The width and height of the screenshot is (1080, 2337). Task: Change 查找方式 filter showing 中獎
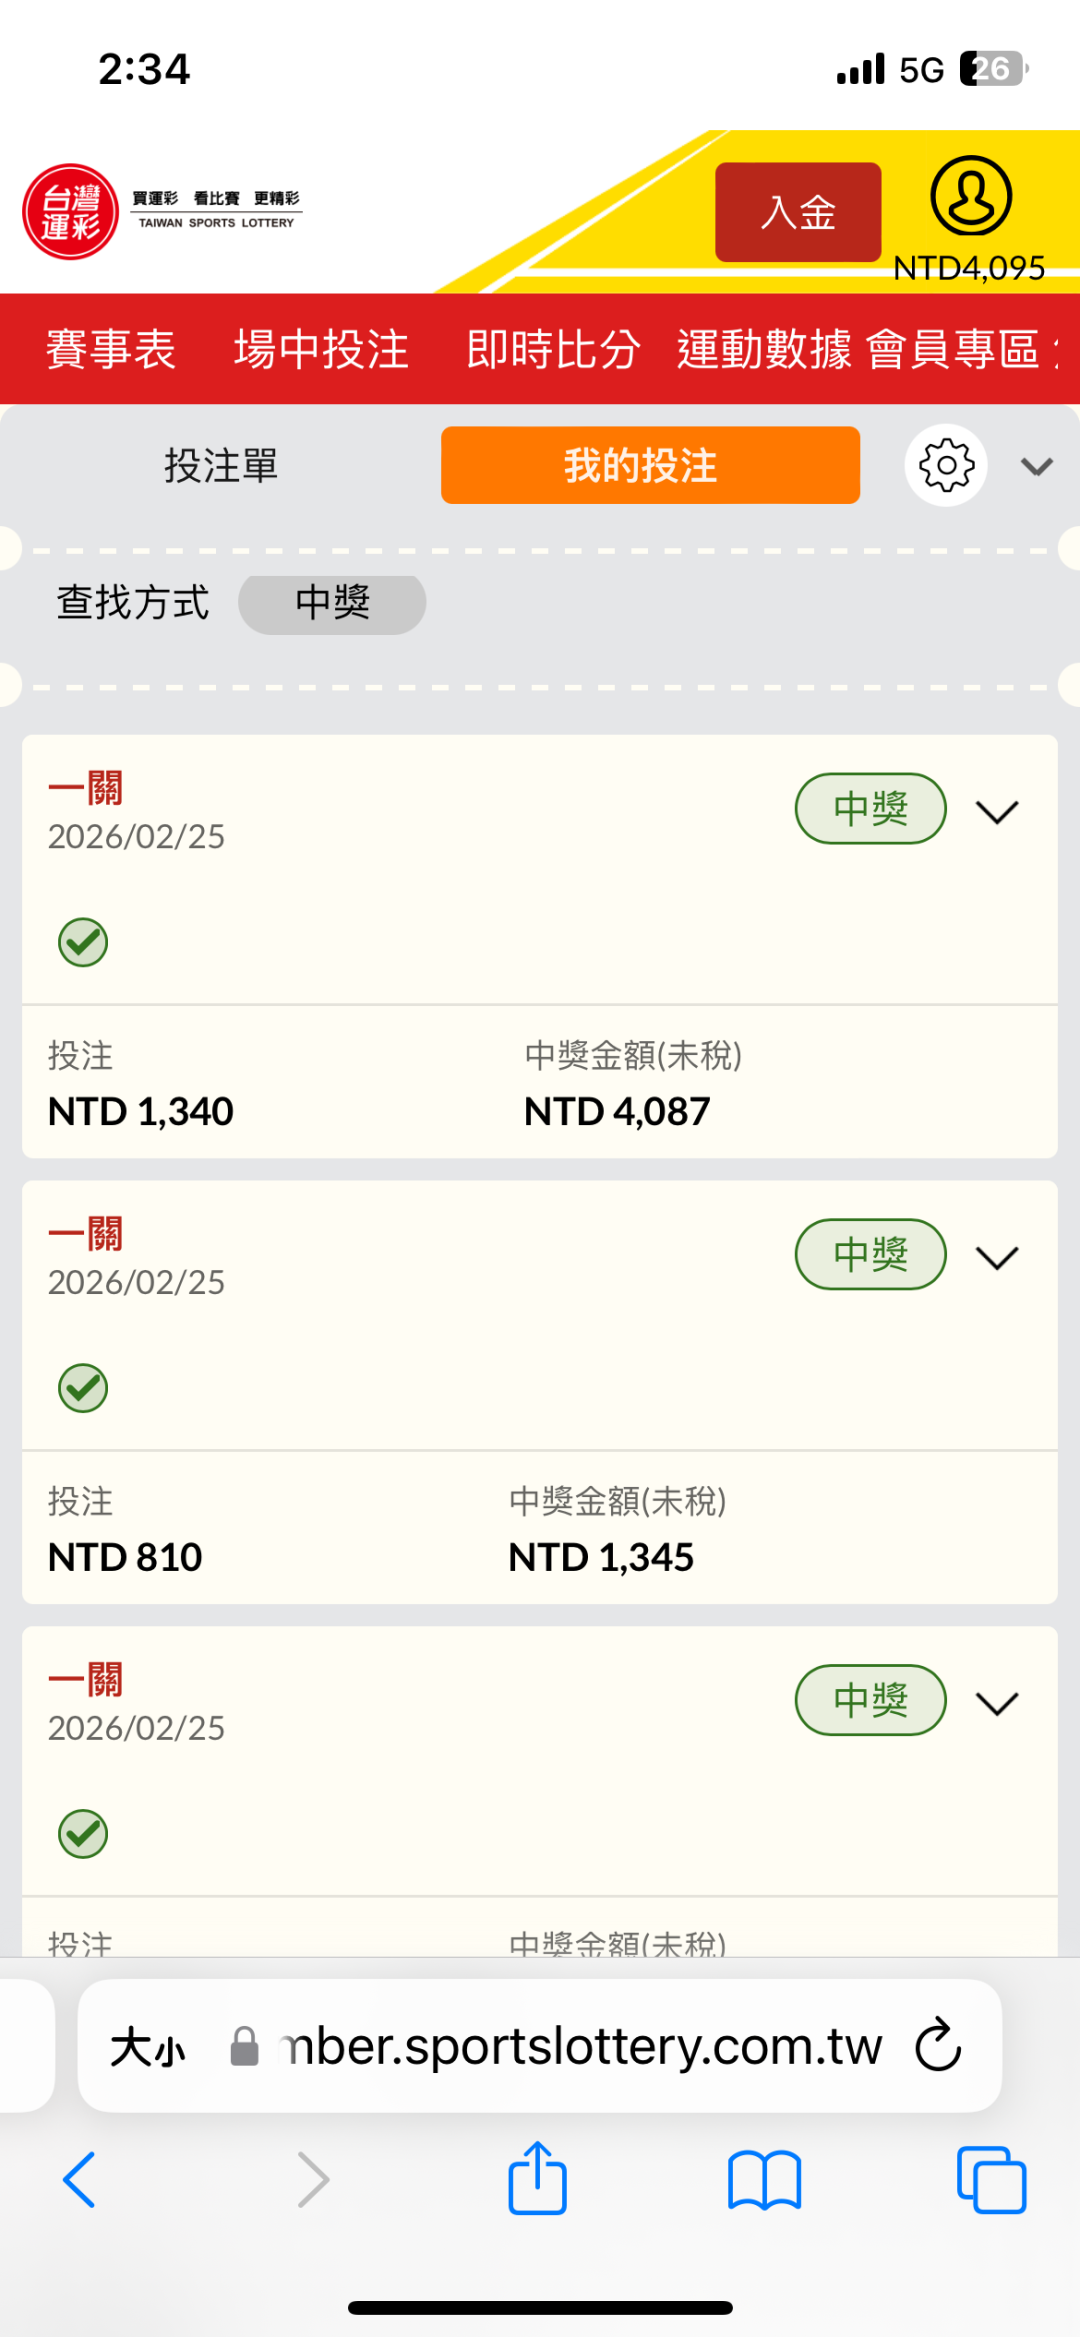(x=332, y=604)
